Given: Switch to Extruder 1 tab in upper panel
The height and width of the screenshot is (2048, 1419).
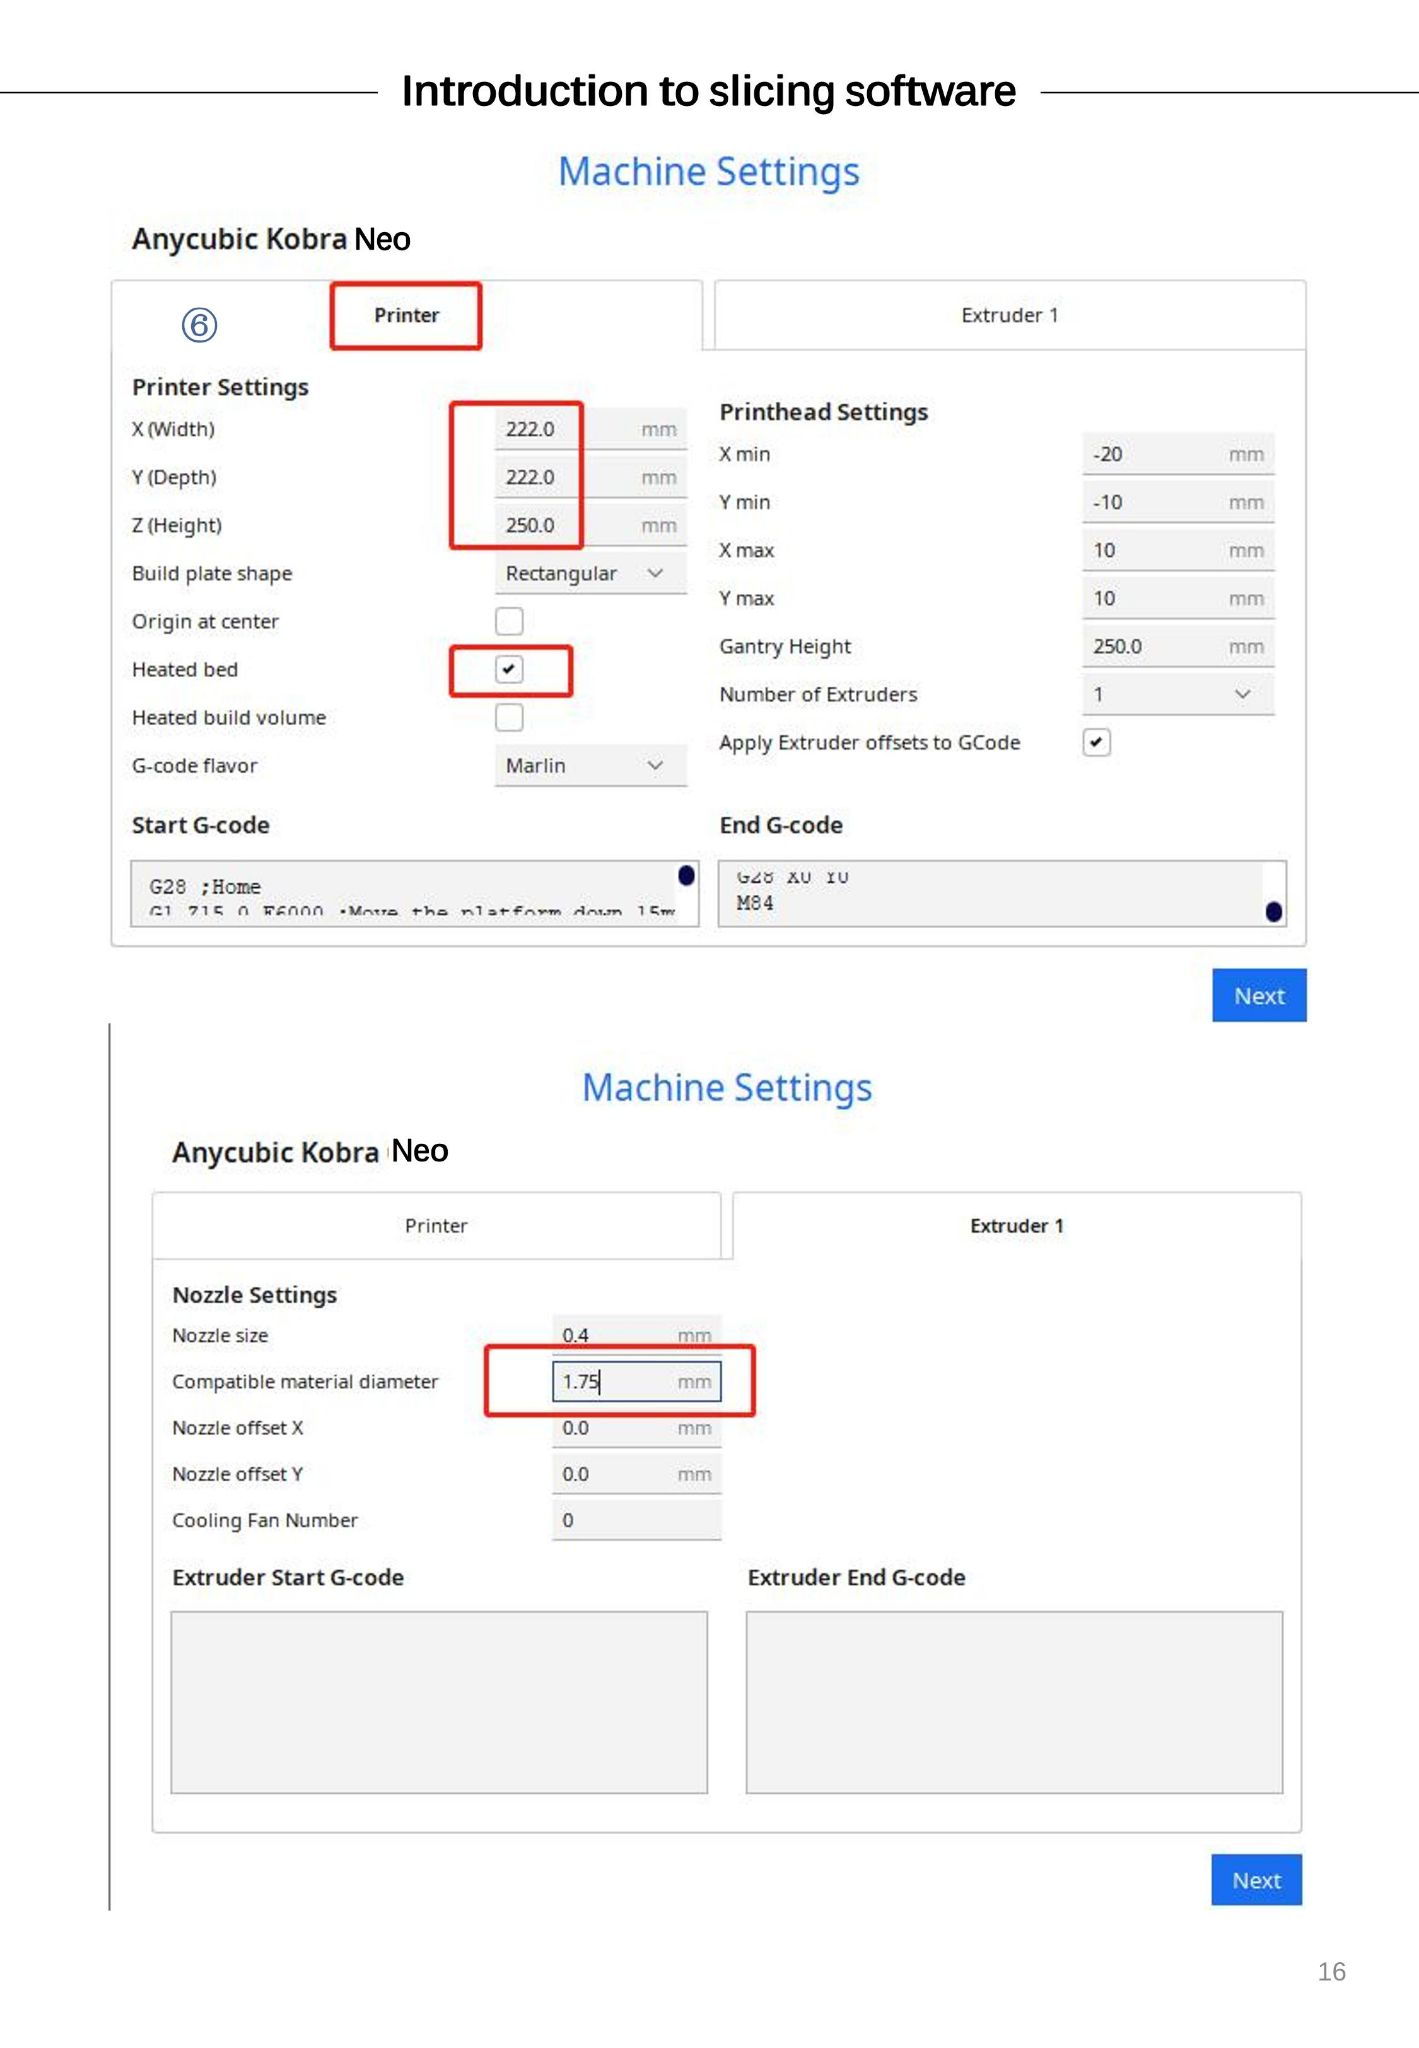Looking at the screenshot, I should pyautogui.click(x=1010, y=315).
